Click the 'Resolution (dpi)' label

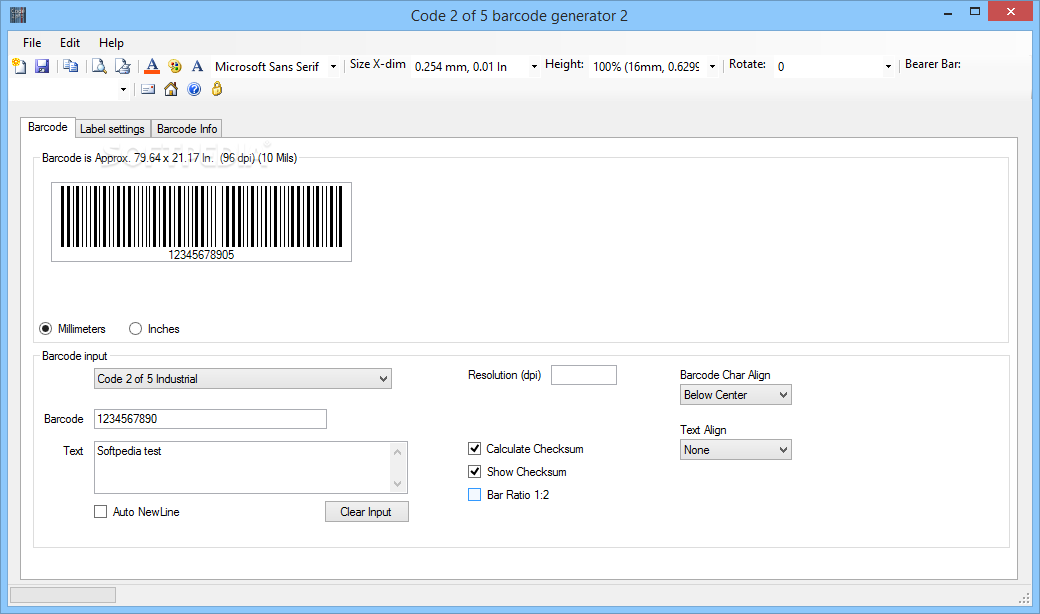(x=504, y=375)
